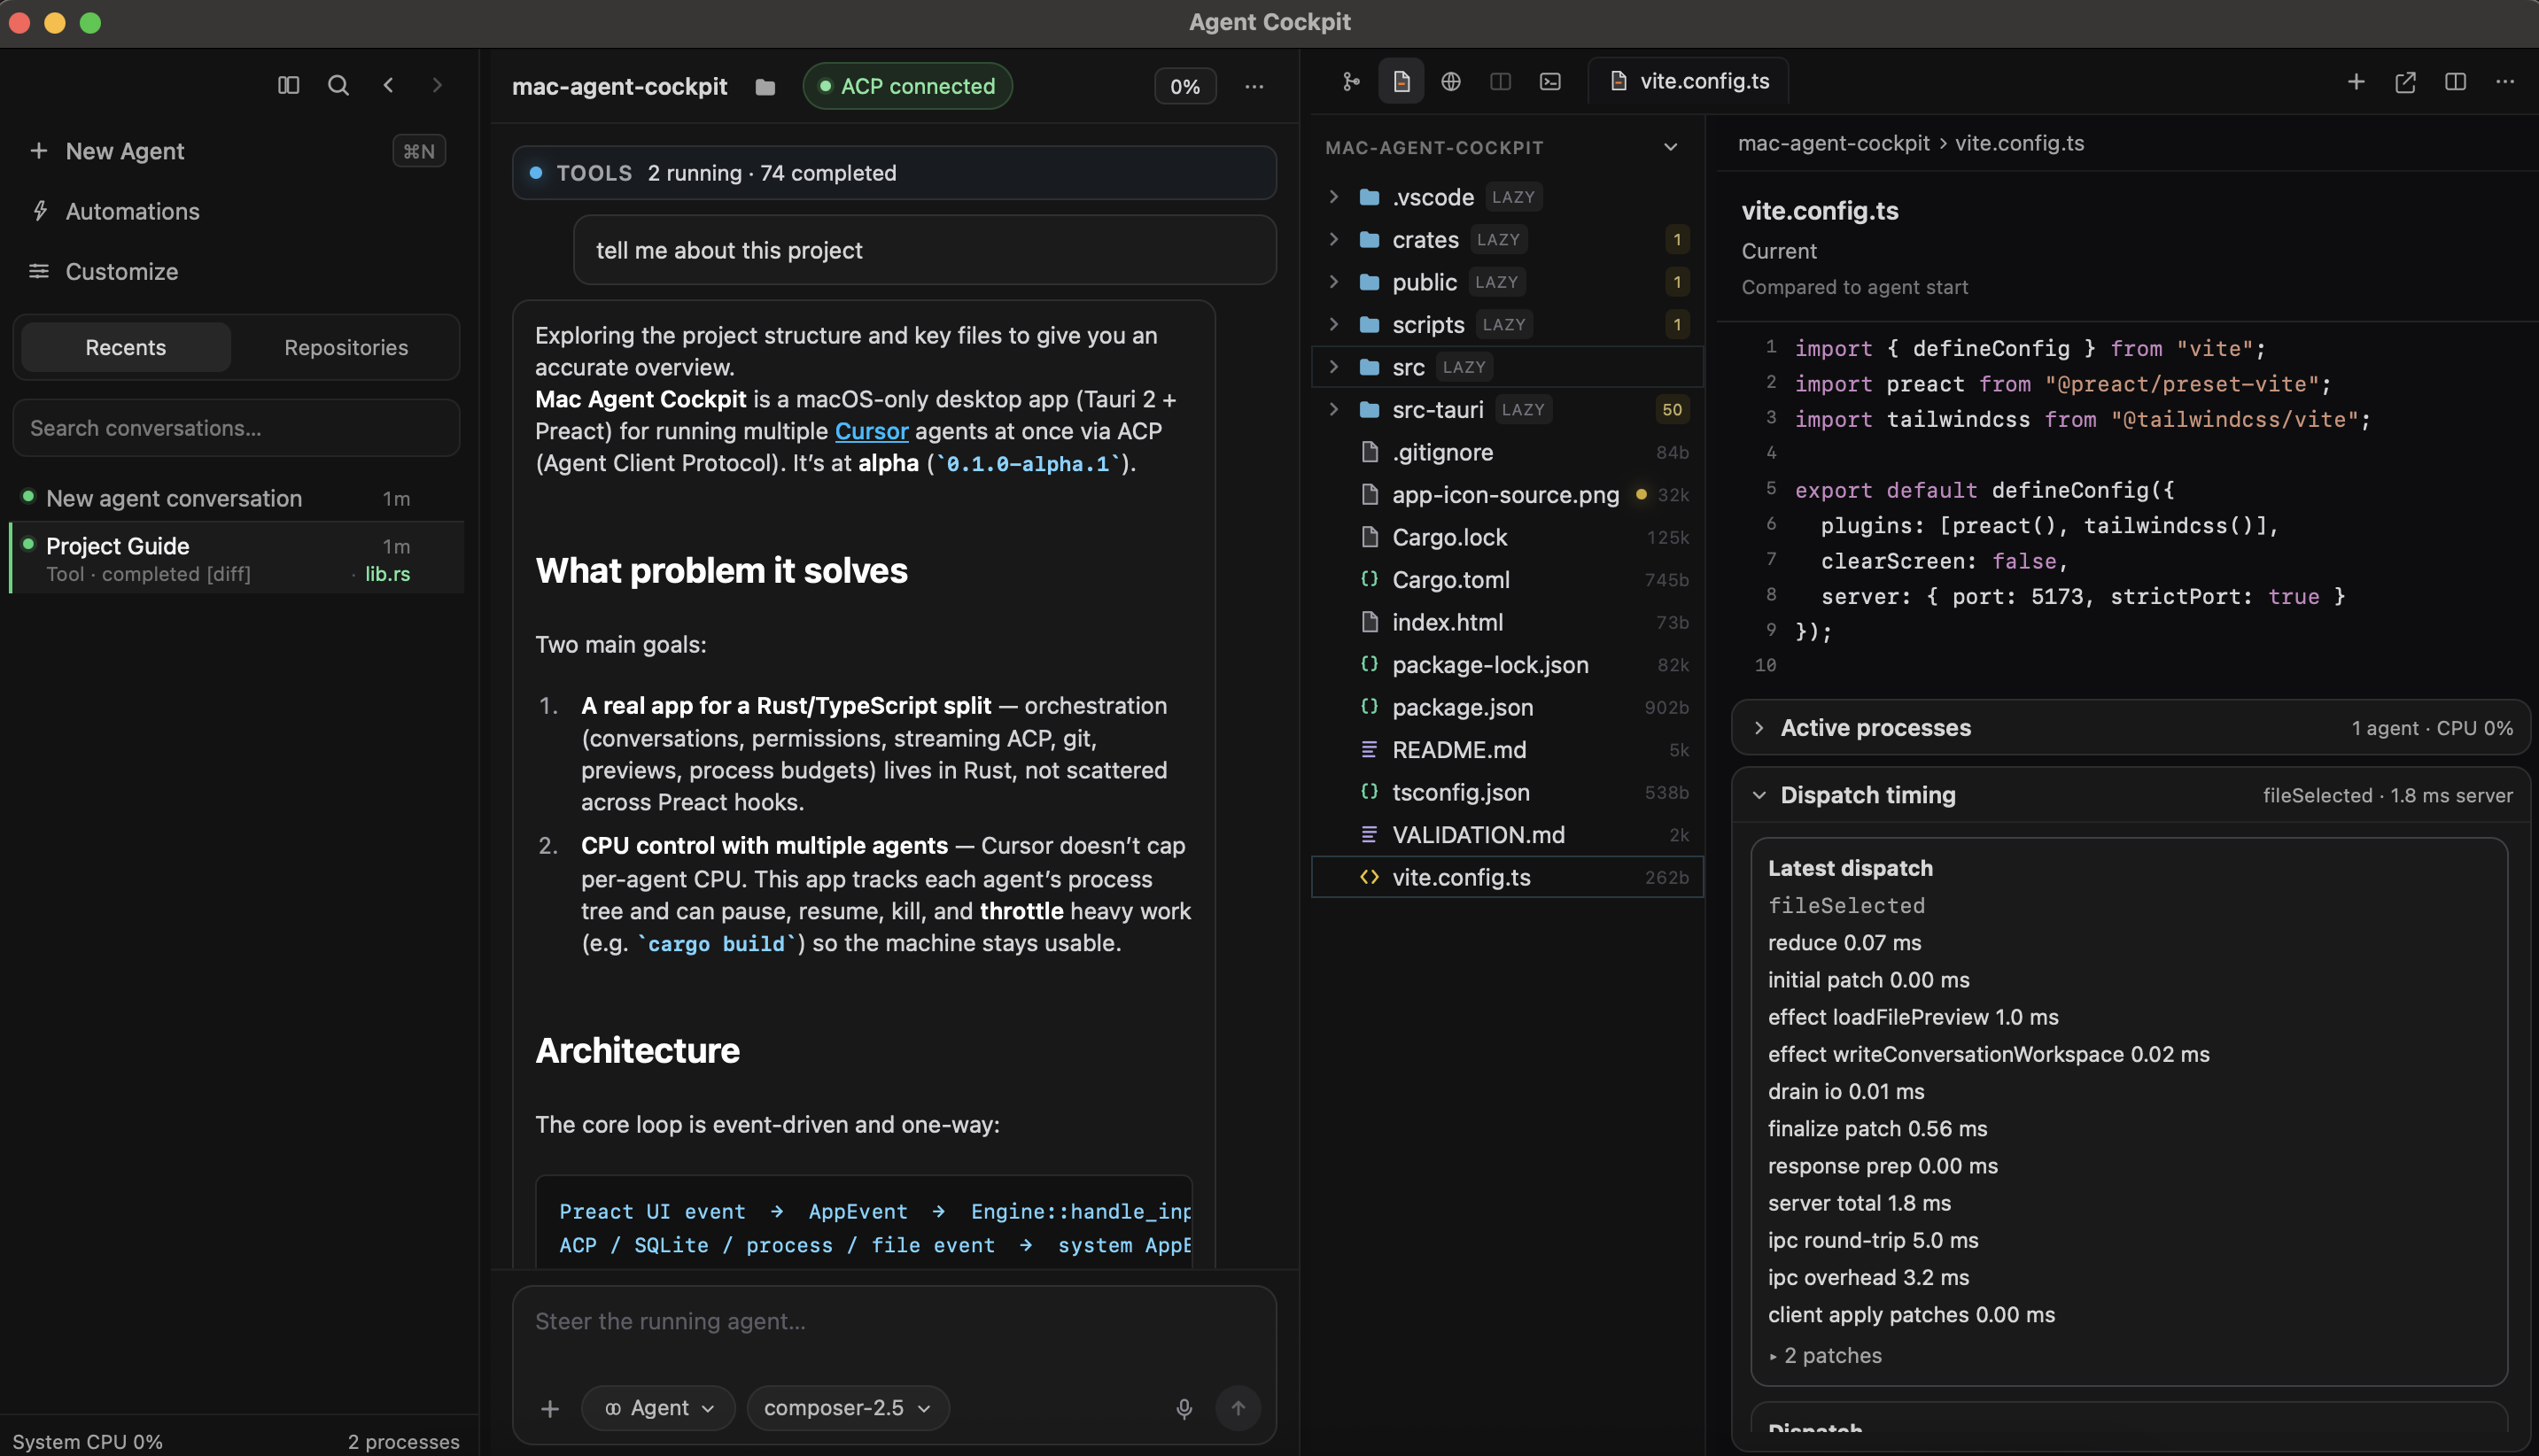
Task: Open the composer-2.5 model dropdown
Action: (847, 1408)
